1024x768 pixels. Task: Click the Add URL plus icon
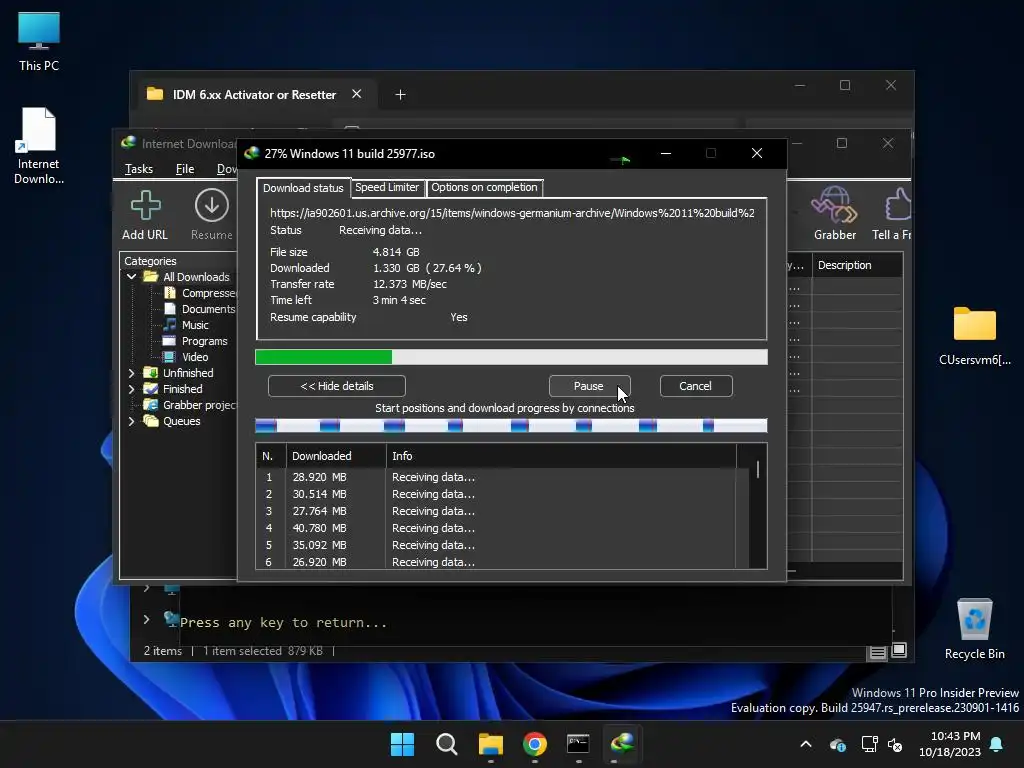tap(145, 206)
